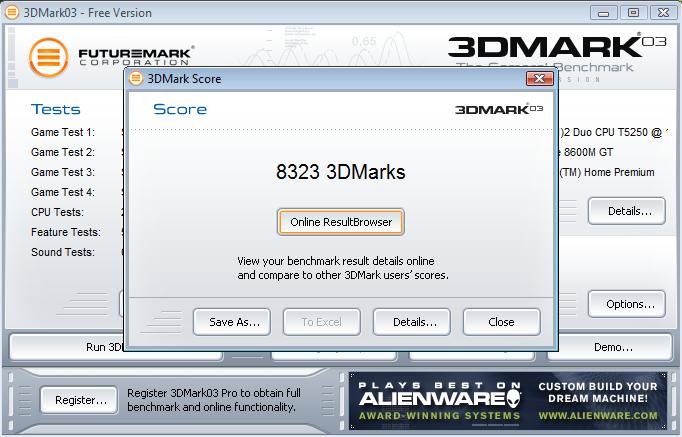Click the Run 3DMark button
The width and height of the screenshot is (682, 437).
(x=67, y=347)
